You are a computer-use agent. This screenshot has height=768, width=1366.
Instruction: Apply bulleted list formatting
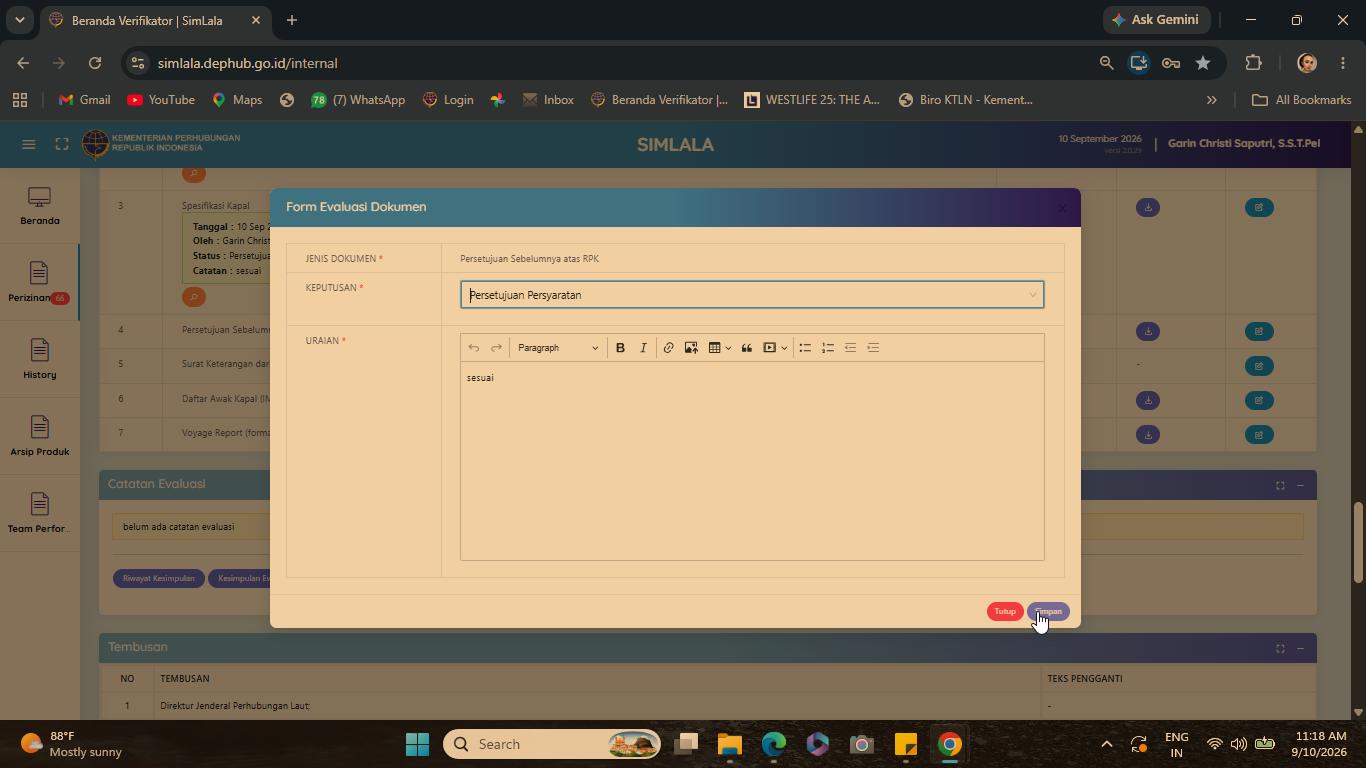pyautogui.click(x=805, y=348)
